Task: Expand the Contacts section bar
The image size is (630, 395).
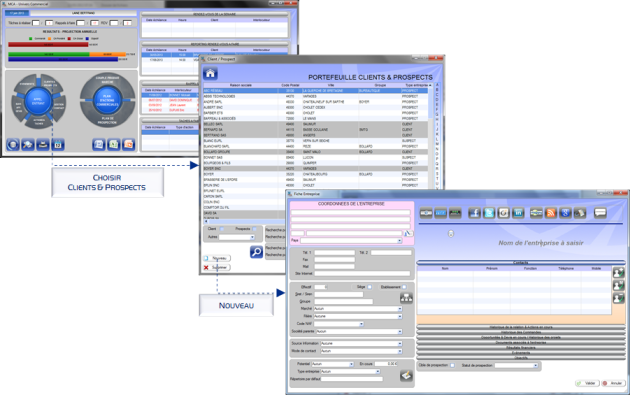Action: [521, 262]
